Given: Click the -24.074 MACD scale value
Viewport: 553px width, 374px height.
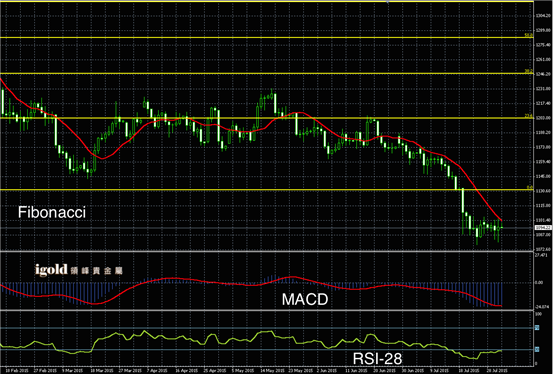Looking at the screenshot, I should pyautogui.click(x=541, y=306).
